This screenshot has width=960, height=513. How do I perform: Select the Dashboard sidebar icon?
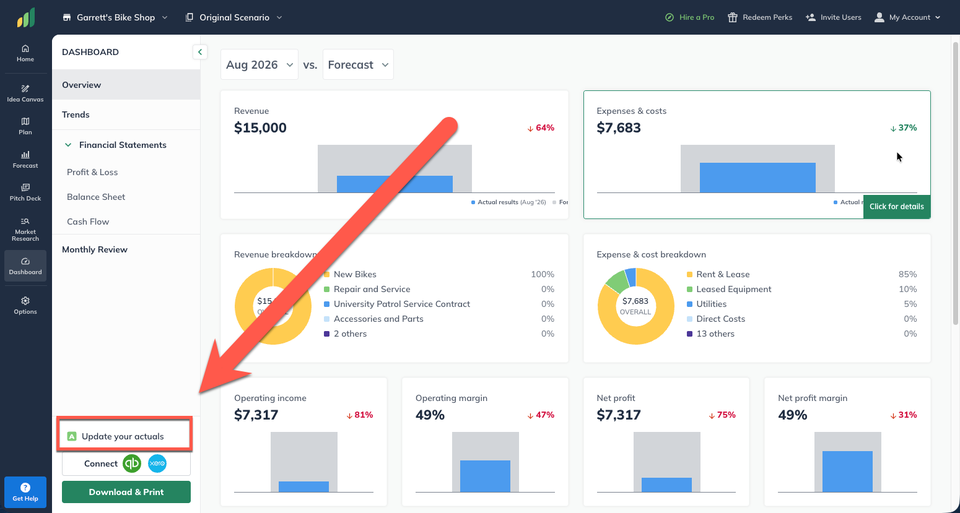click(x=25, y=266)
